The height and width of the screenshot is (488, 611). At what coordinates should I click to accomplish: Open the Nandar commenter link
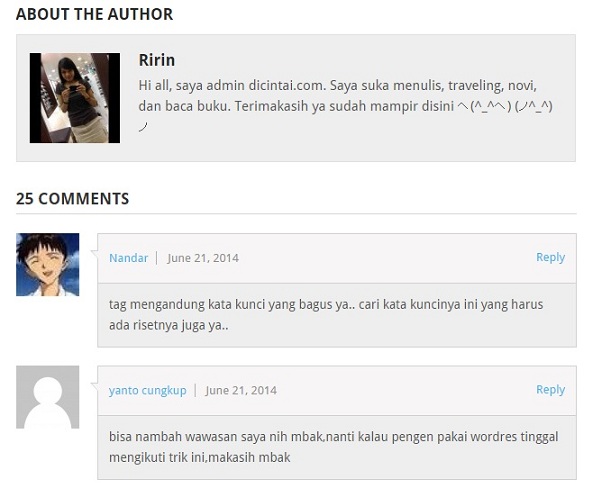128,258
